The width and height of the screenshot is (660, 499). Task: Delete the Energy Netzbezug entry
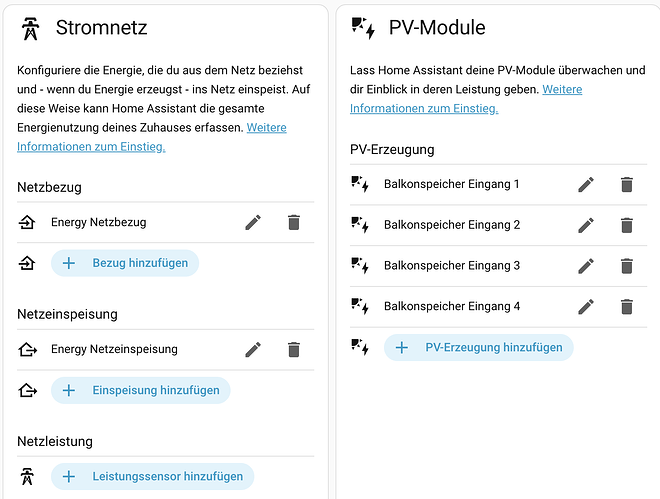click(x=294, y=223)
